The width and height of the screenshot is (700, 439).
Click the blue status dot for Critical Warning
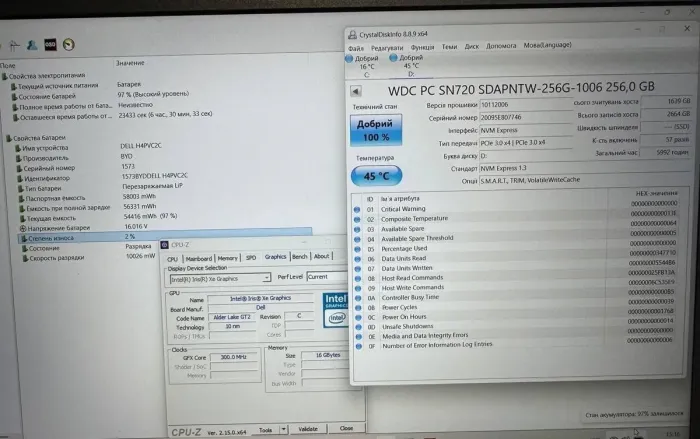pos(358,209)
